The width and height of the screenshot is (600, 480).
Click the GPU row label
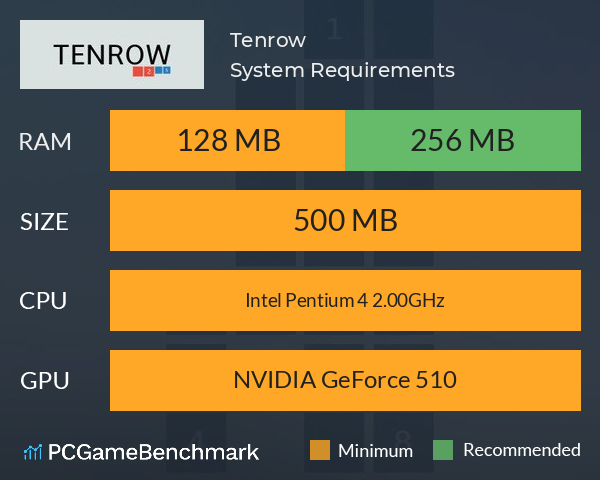click(45, 381)
